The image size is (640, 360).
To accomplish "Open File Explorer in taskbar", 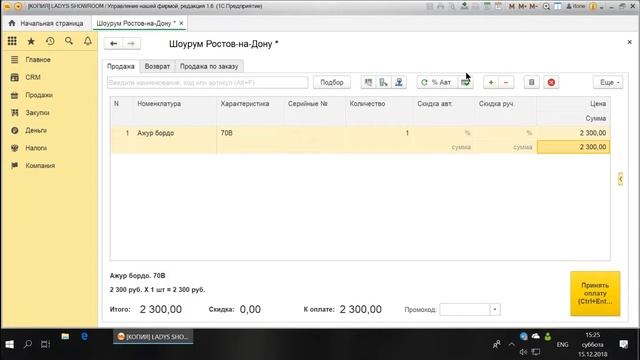I will (65, 336).
